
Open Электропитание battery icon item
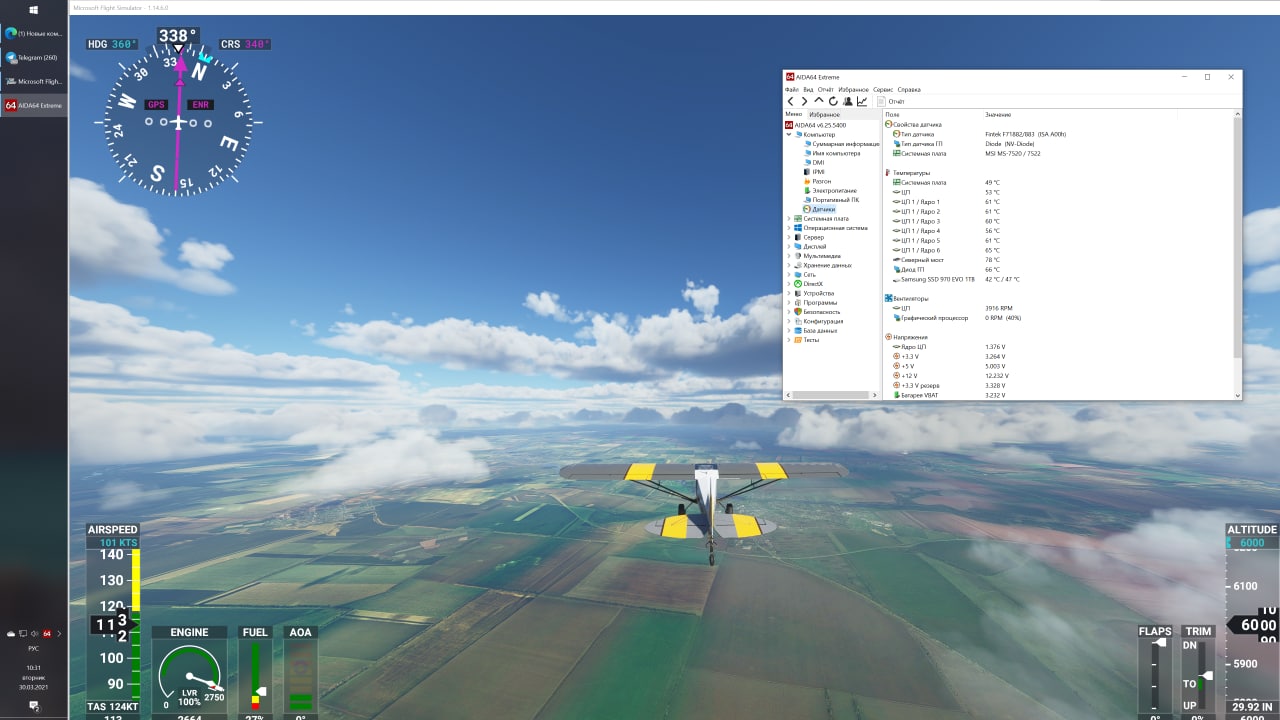(808, 190)
